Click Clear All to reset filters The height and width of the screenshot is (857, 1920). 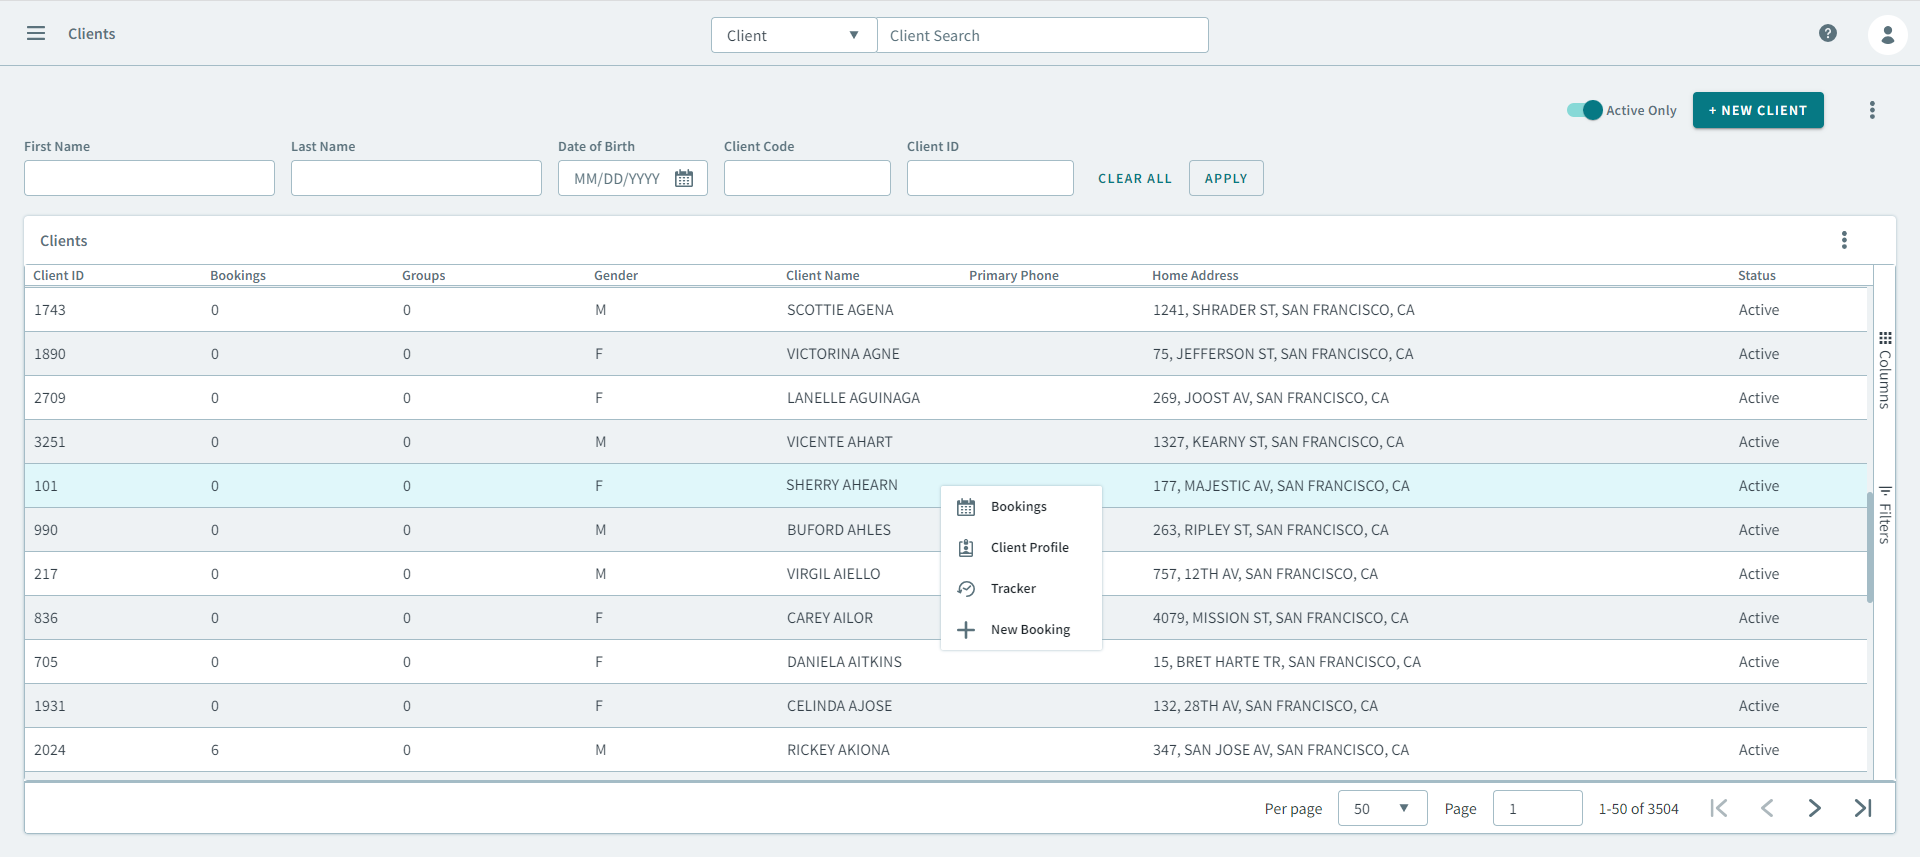coord(1134,179)
